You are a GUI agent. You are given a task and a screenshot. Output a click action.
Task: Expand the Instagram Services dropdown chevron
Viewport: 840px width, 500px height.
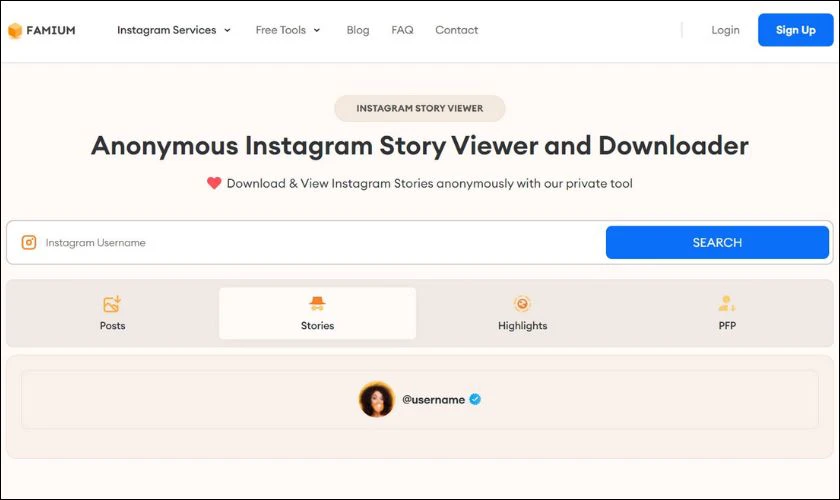coord(227,31)
